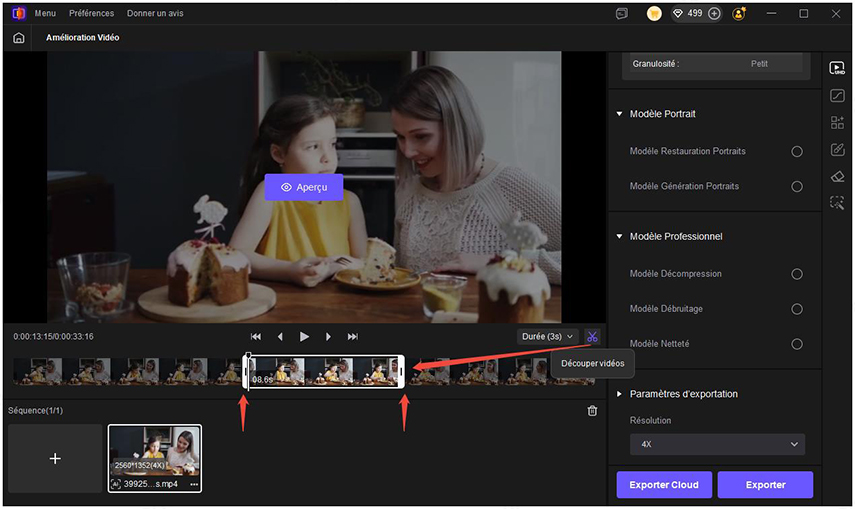Open the UHD video enhancer sidebar tool
The image size is (855, 509).
pyautogui.click(x=837, y=68)
